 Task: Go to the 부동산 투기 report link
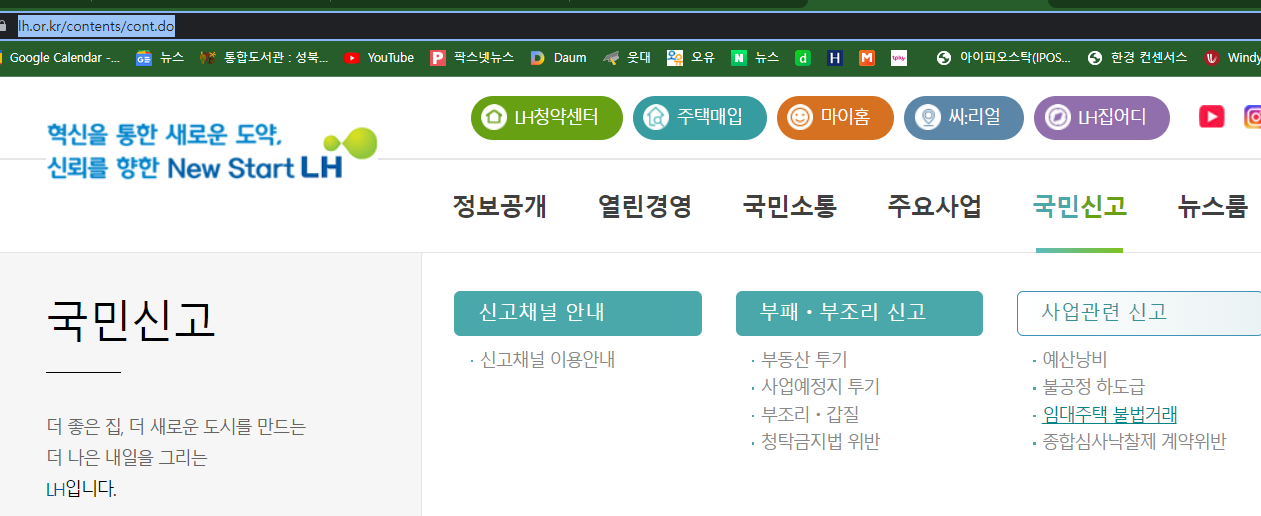tap(804, 360)
